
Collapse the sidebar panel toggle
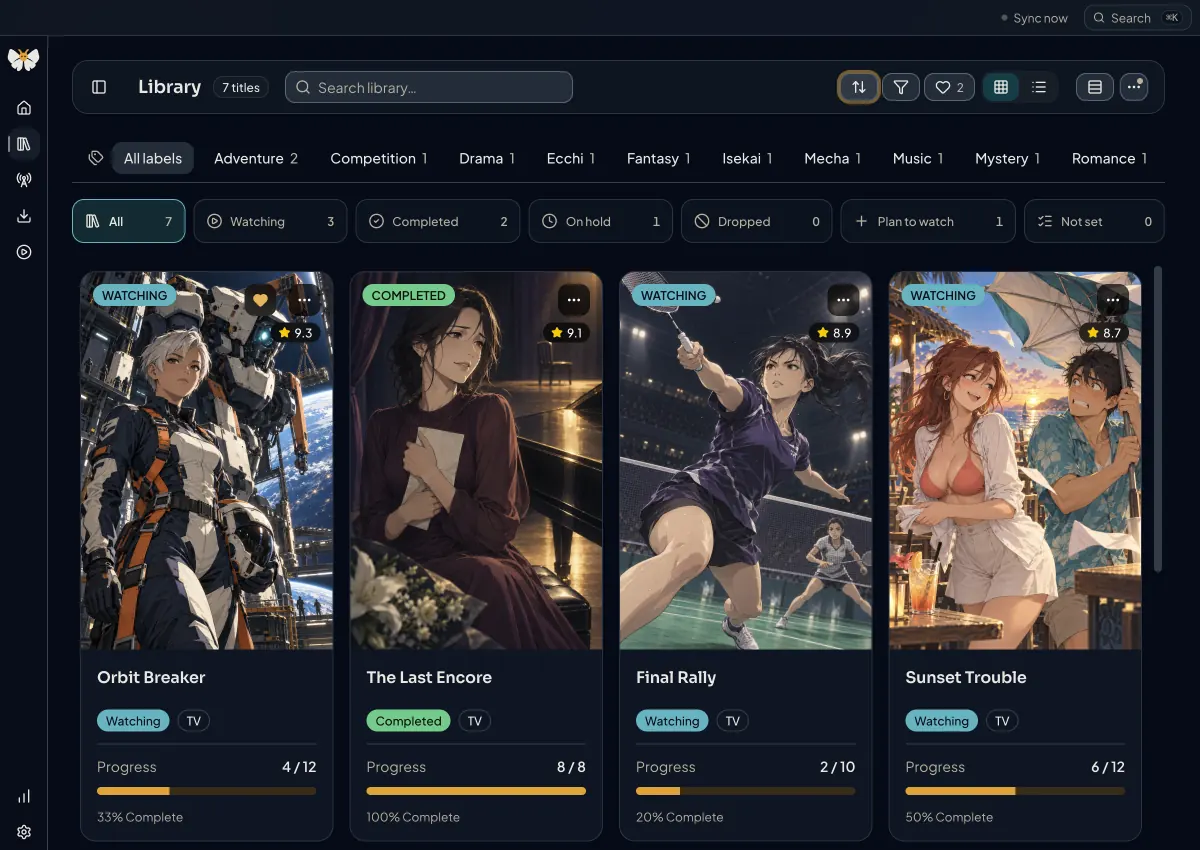click(x=99, y=87)
